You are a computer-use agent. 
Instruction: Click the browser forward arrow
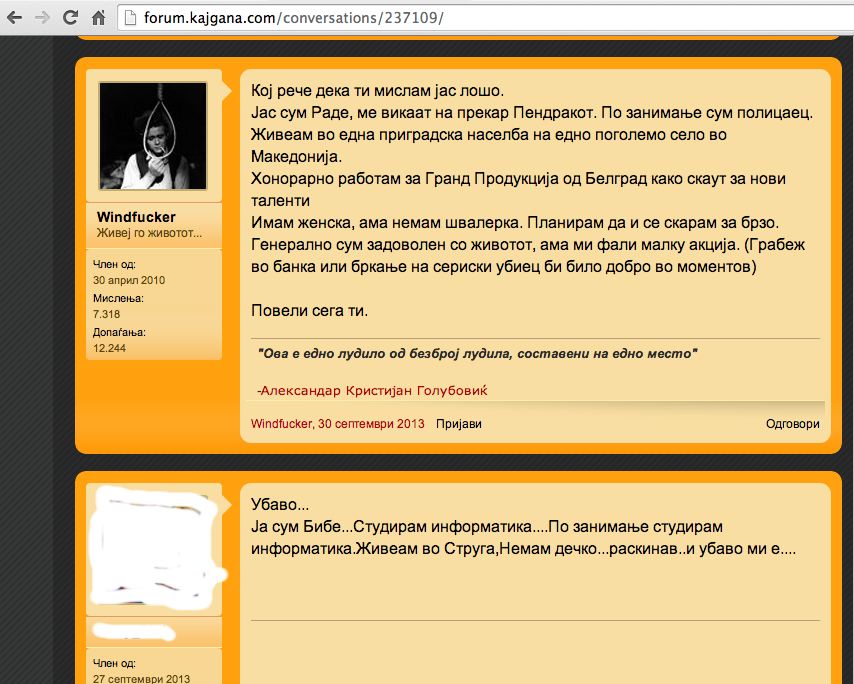[42, 18]
